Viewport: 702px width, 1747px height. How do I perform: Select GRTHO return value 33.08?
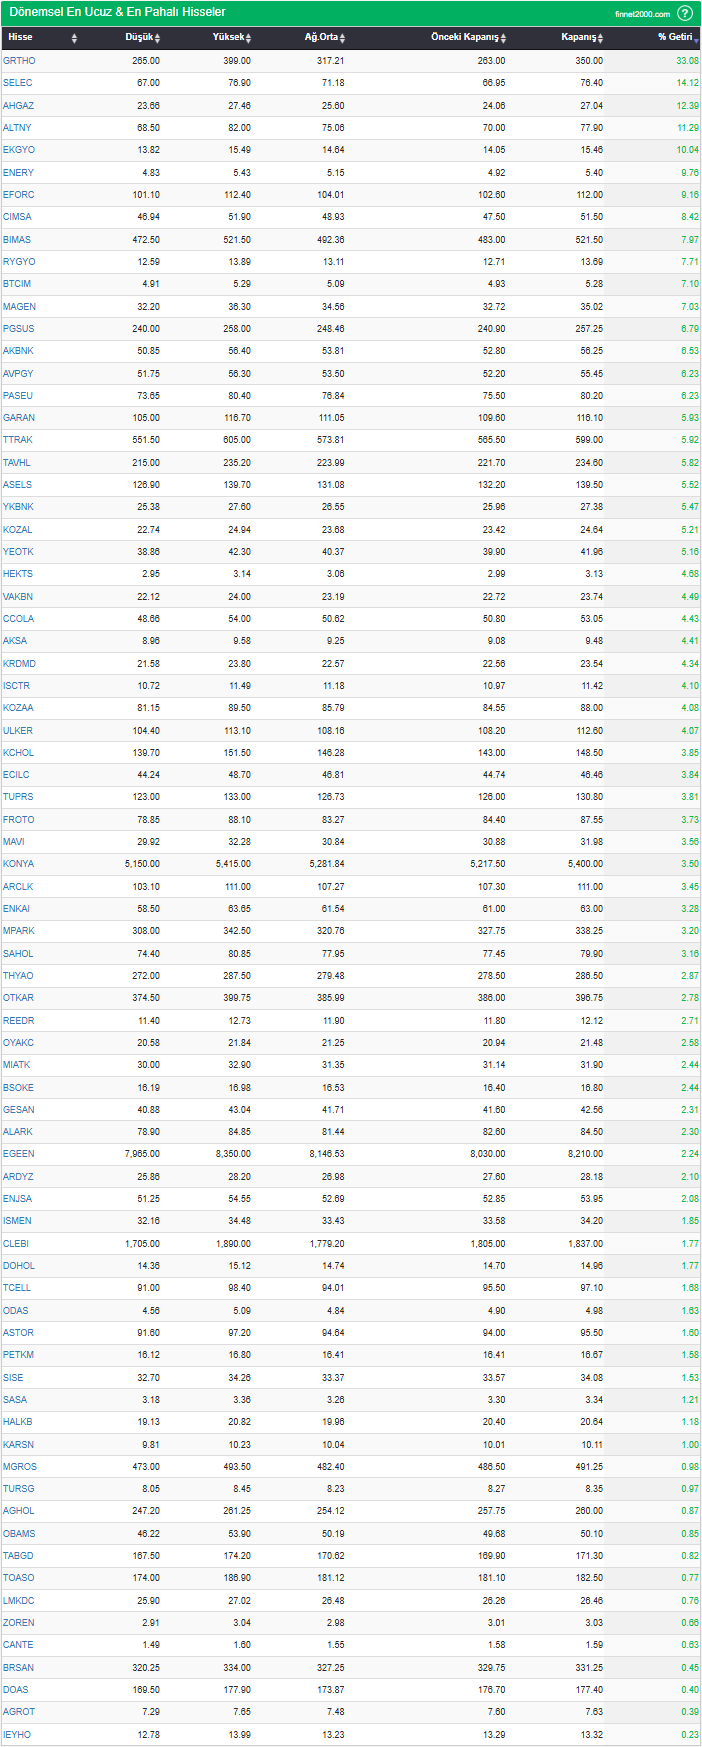pos(687,61)
